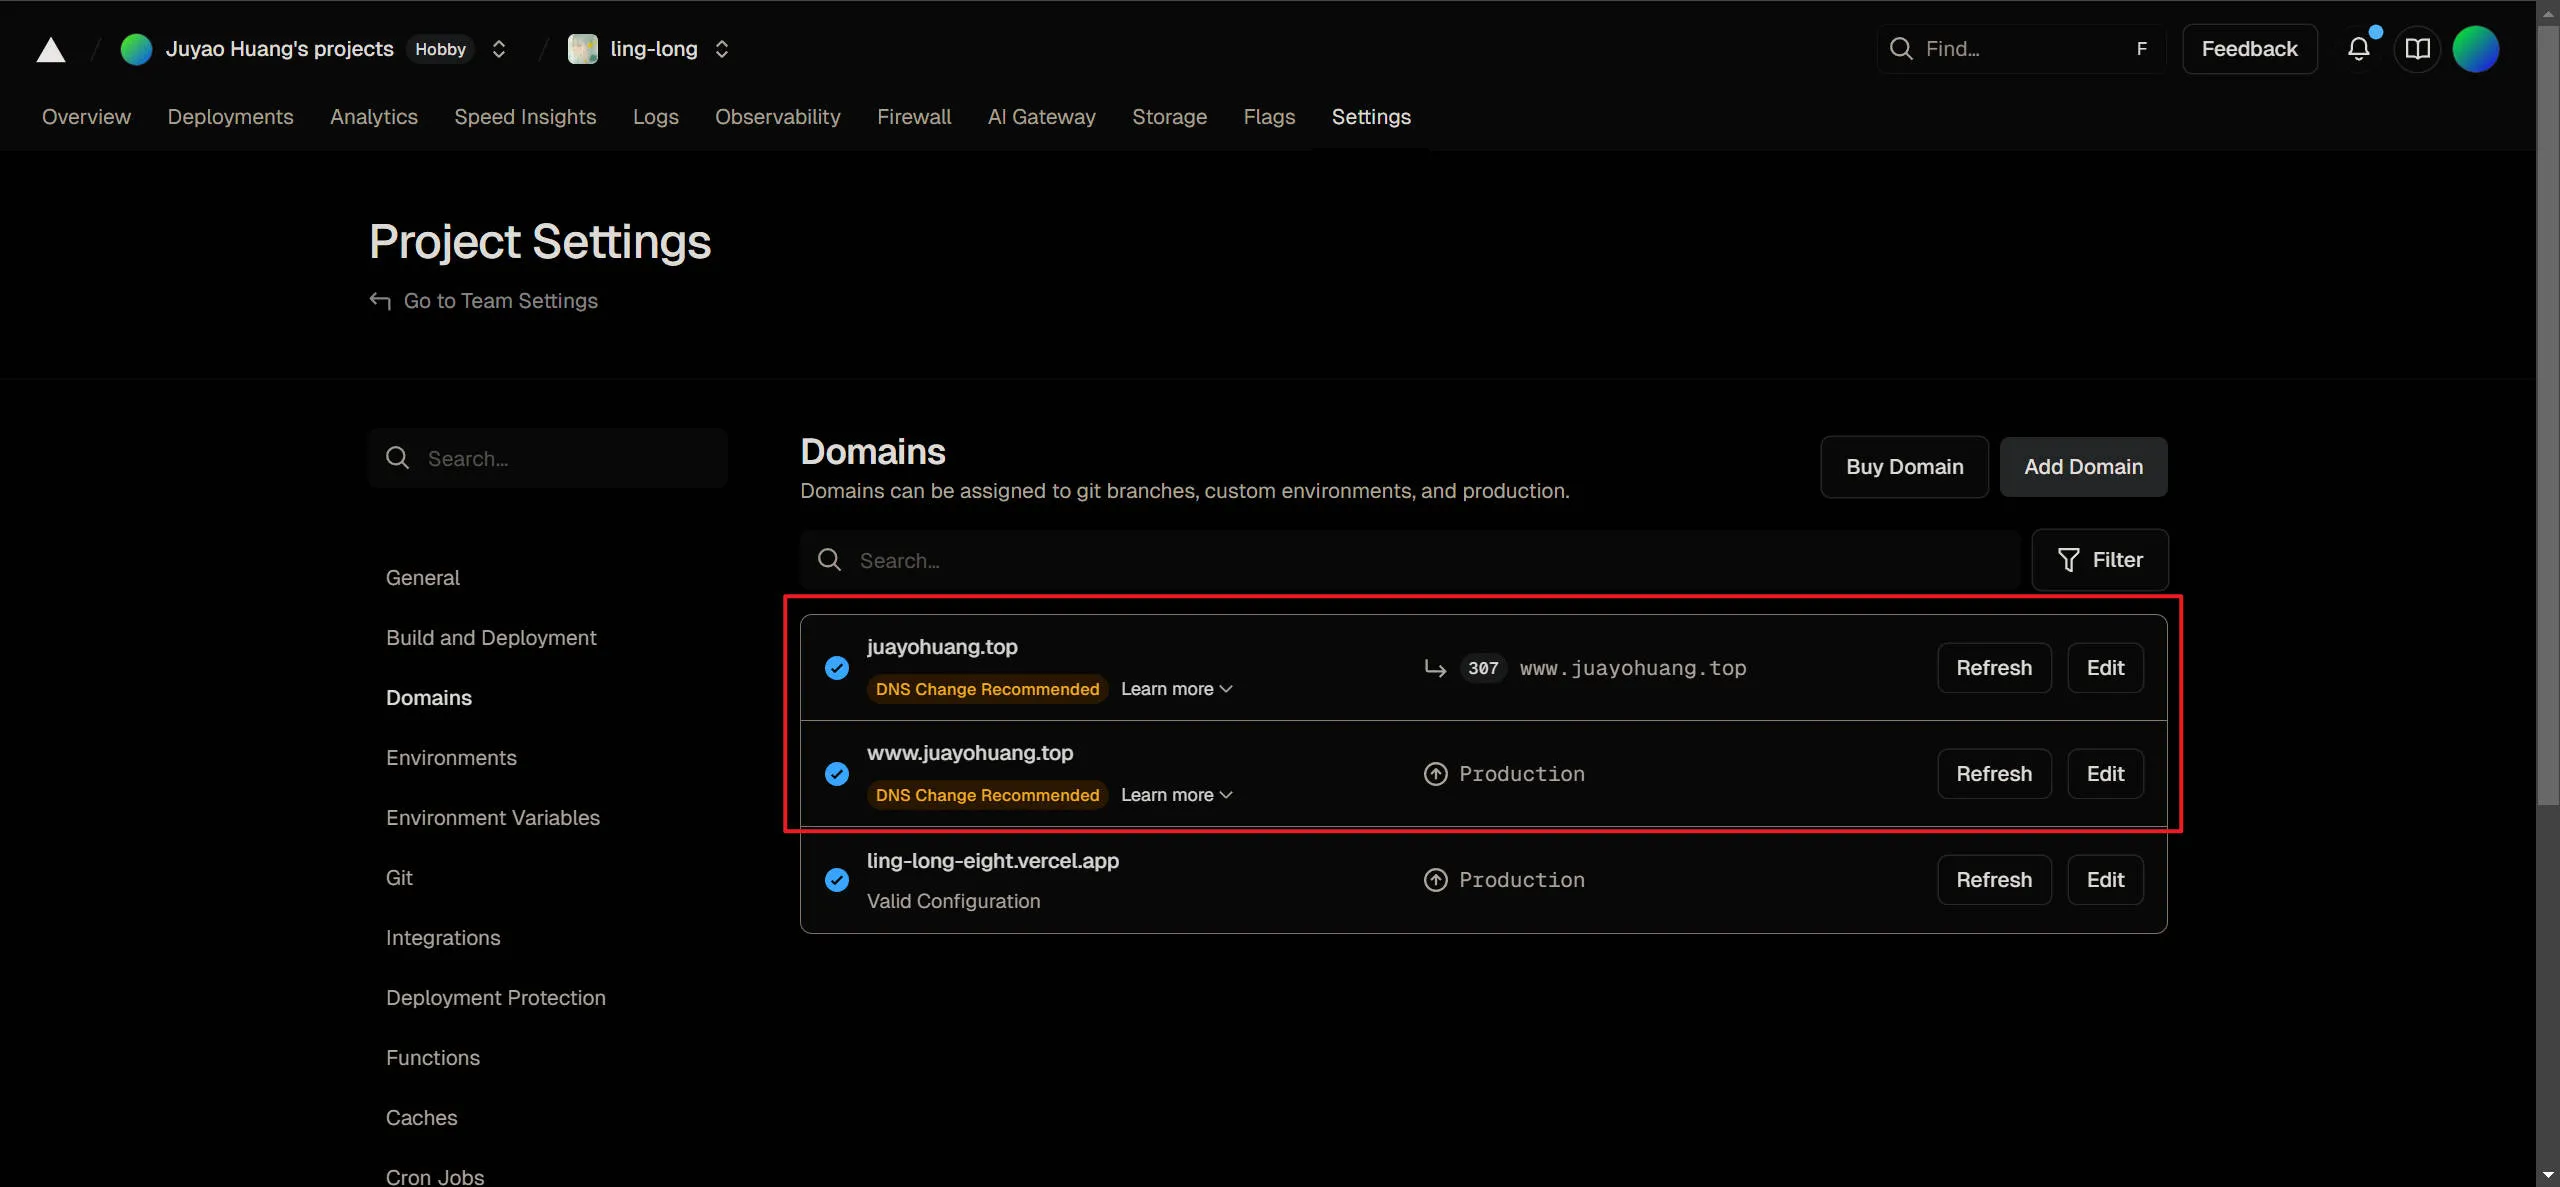Click the blue verified check for juayohuang.top

(837, 668)
